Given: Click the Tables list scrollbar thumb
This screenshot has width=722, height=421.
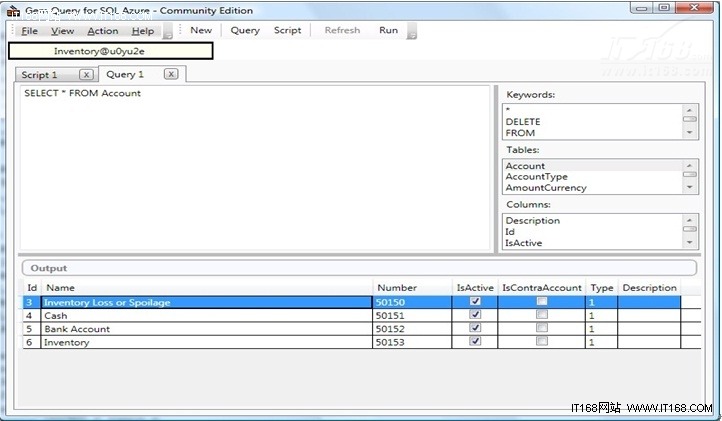Looking at the screenshot, I should (x=689, y=175).
